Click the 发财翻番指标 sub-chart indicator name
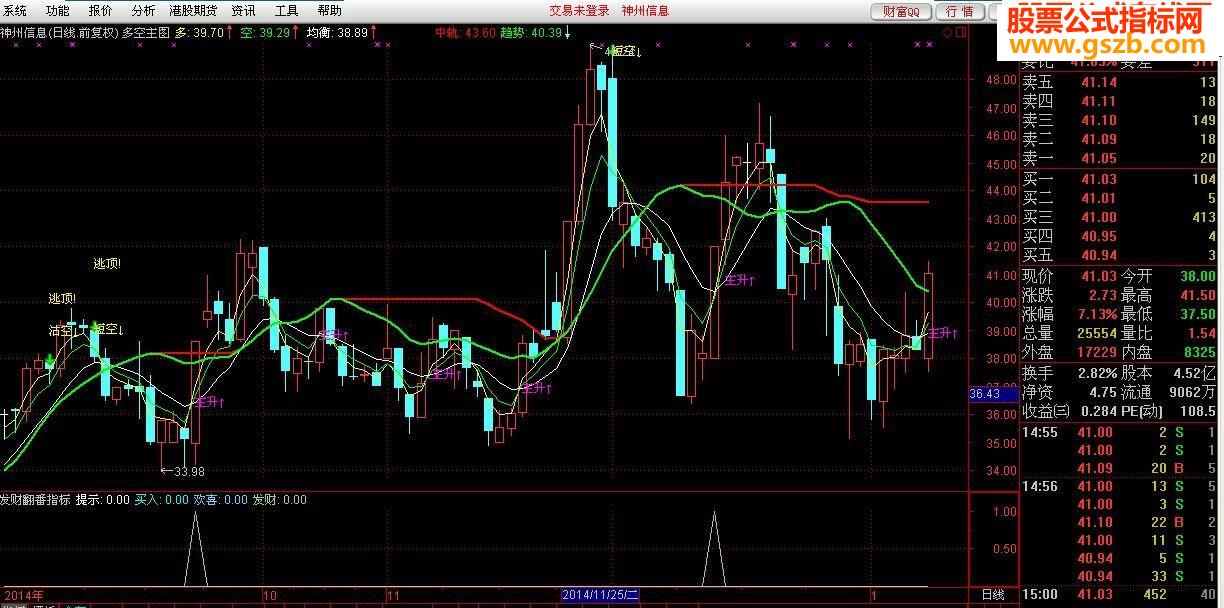This screenshot has height=608, width=1224. coord(36,499)
